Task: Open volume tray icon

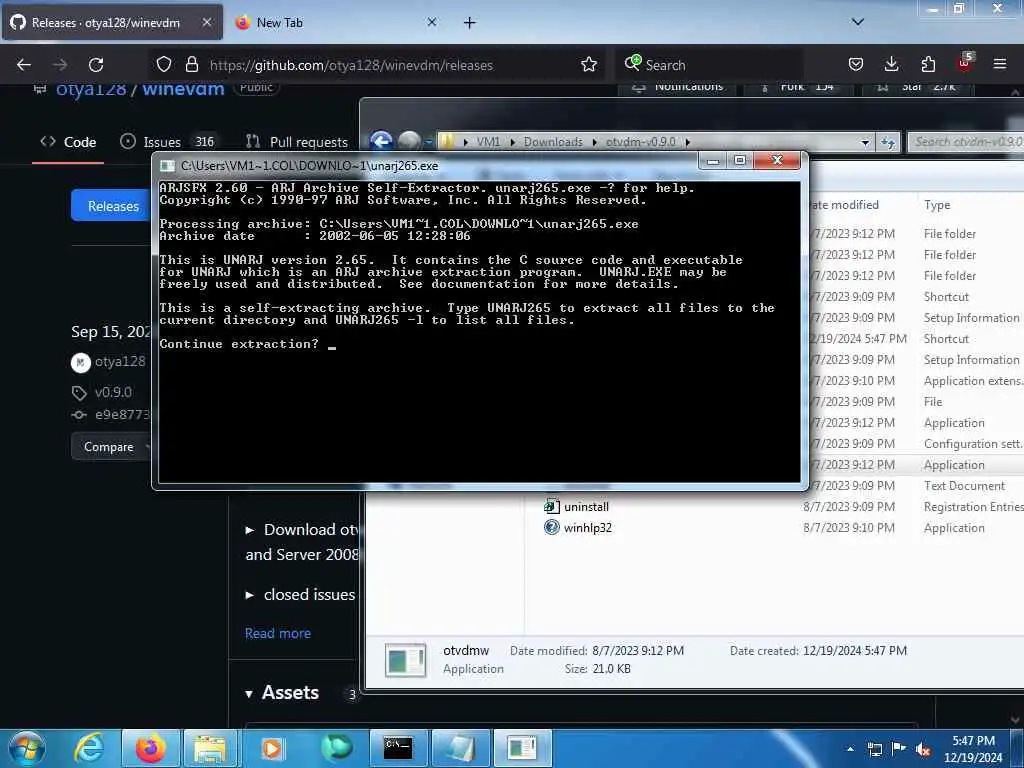Action: (x=923, y=750)
